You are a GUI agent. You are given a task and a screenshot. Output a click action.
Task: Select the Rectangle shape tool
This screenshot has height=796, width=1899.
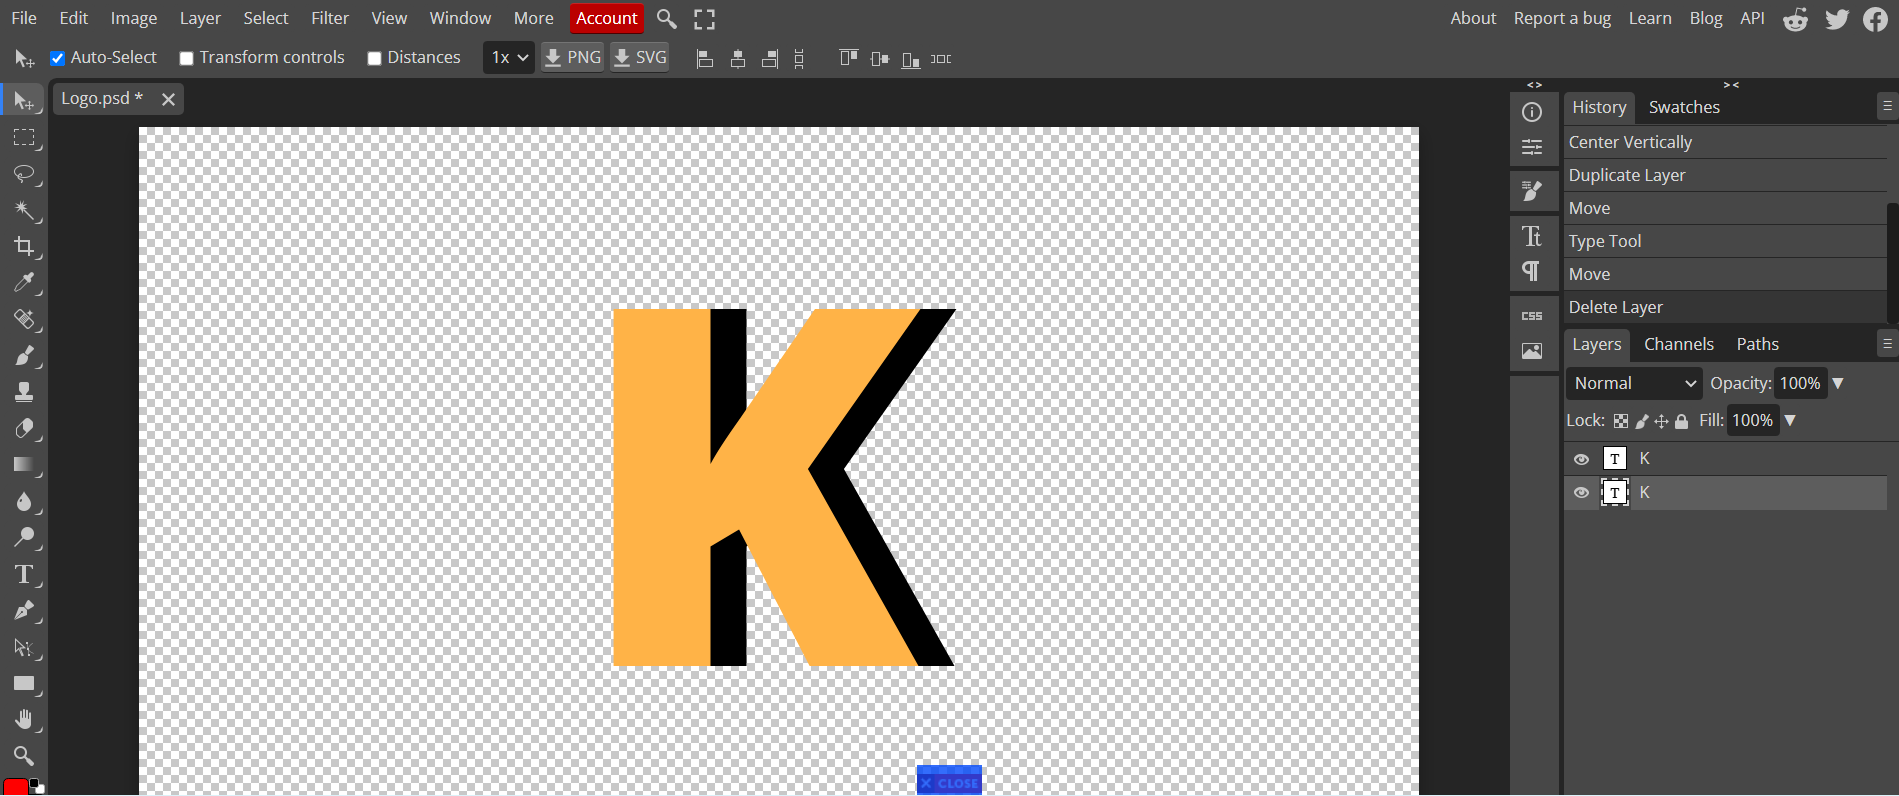click(x=24, y=684)
